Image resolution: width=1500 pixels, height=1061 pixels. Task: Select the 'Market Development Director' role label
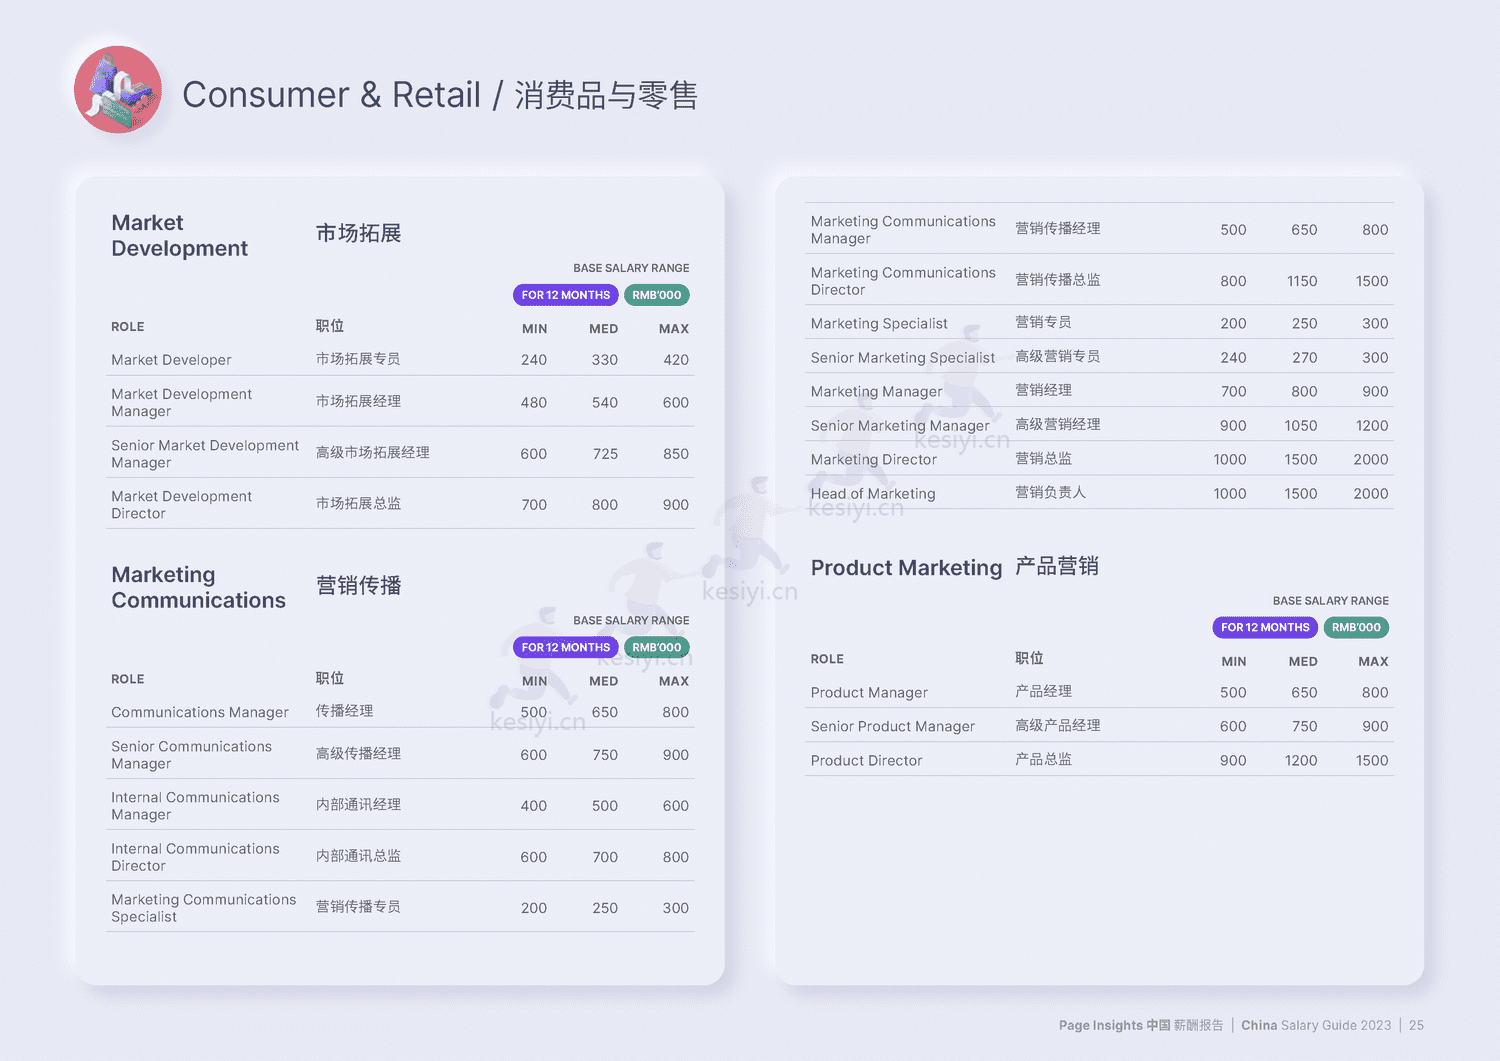coord(182,505)
